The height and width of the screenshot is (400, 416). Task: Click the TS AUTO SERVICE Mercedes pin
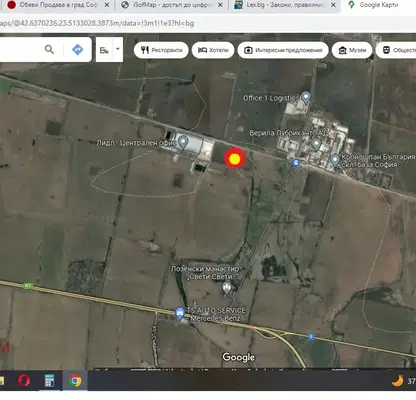click(180, 313)
